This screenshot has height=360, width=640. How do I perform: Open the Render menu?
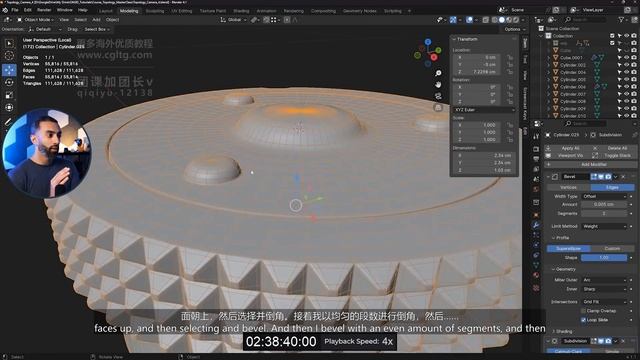click(44, 10)
